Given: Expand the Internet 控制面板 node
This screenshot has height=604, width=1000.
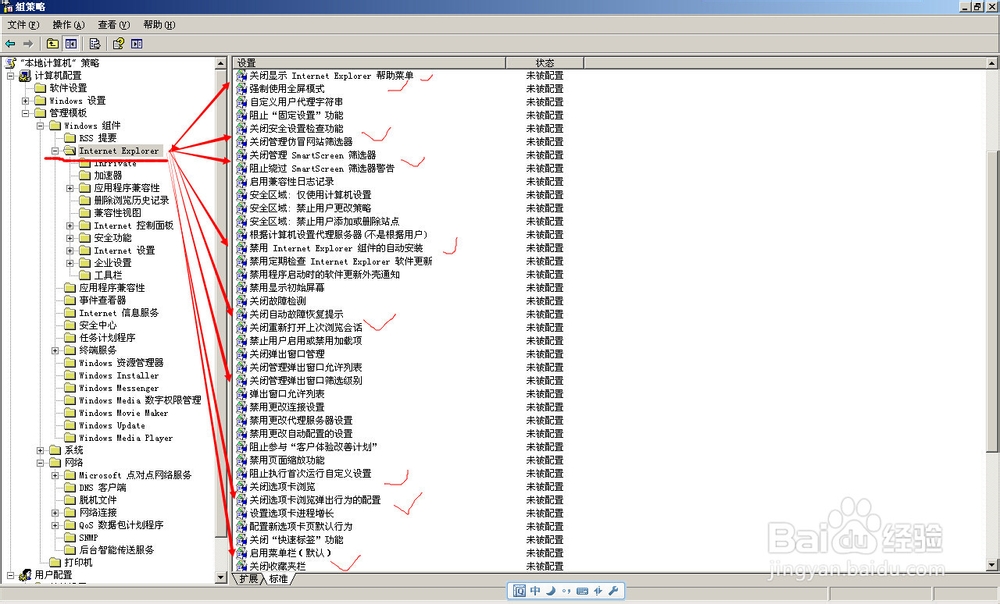Looking at the screenshot, I should coord(70,226).
